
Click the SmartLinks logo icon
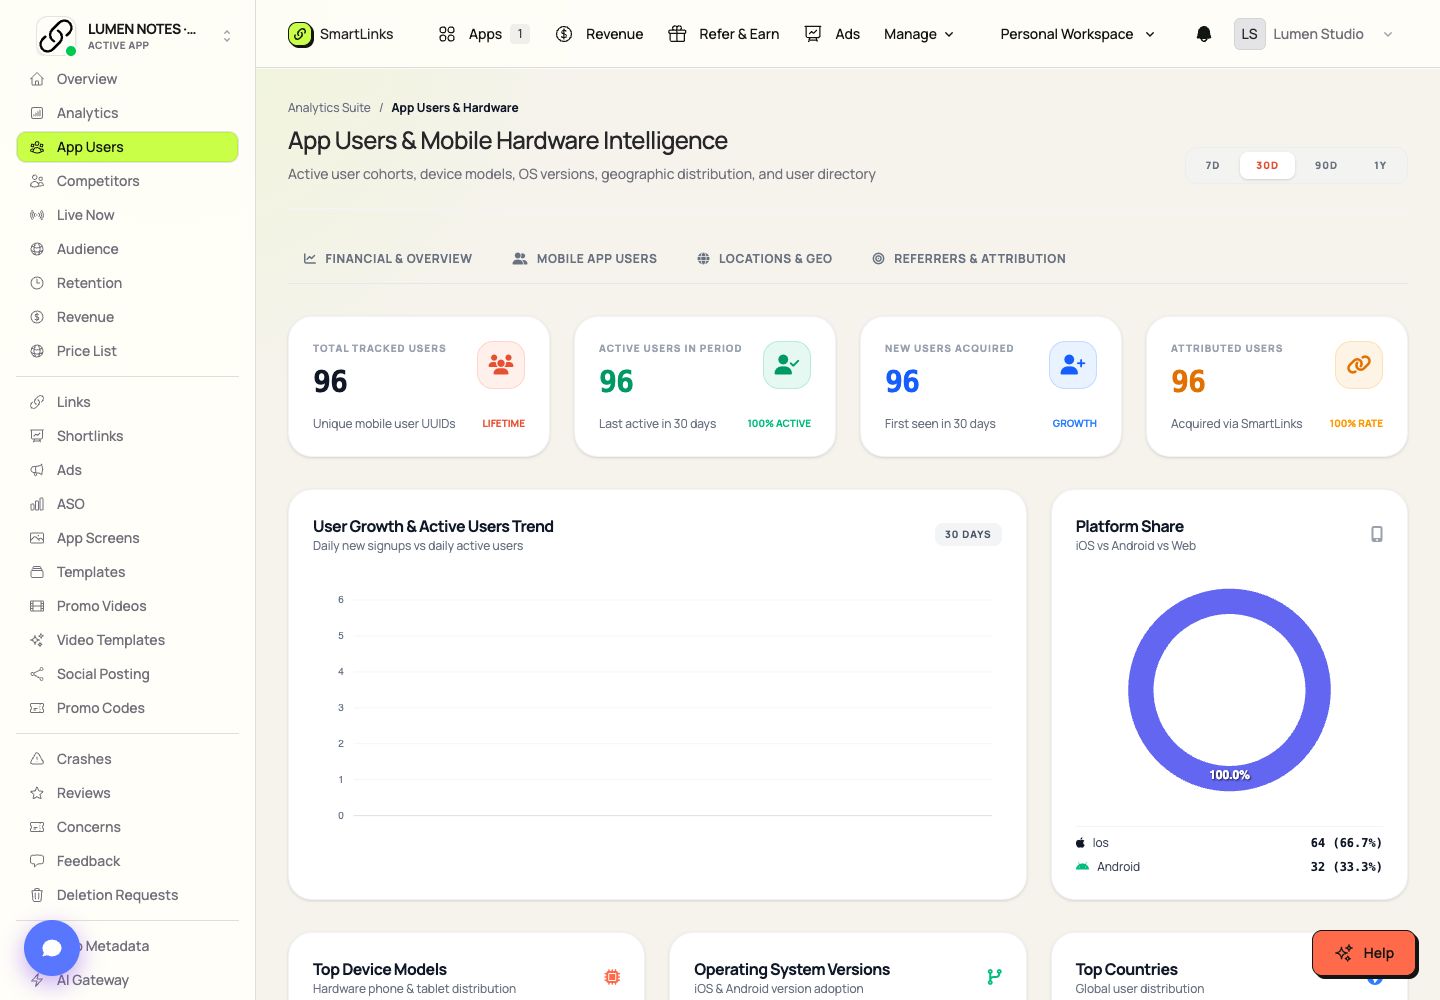(x=300, y=34)
